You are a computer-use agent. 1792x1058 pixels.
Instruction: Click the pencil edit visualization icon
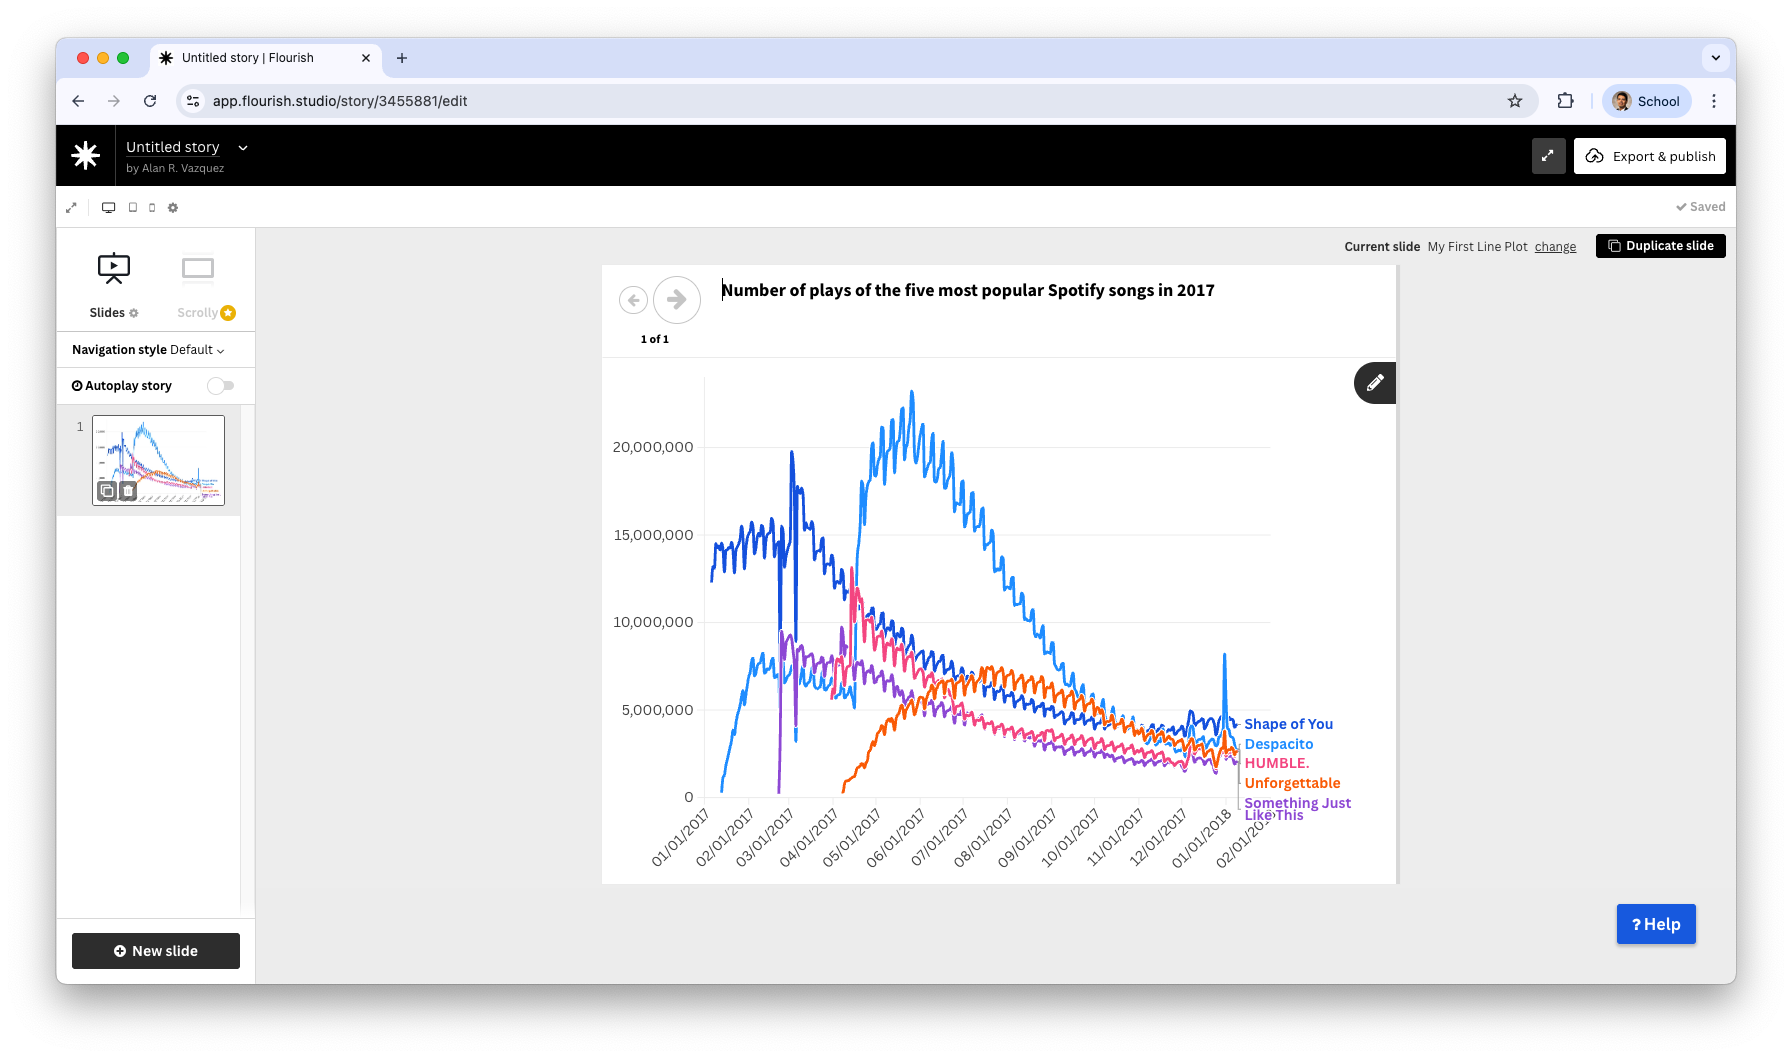[x=1375, y=383]
